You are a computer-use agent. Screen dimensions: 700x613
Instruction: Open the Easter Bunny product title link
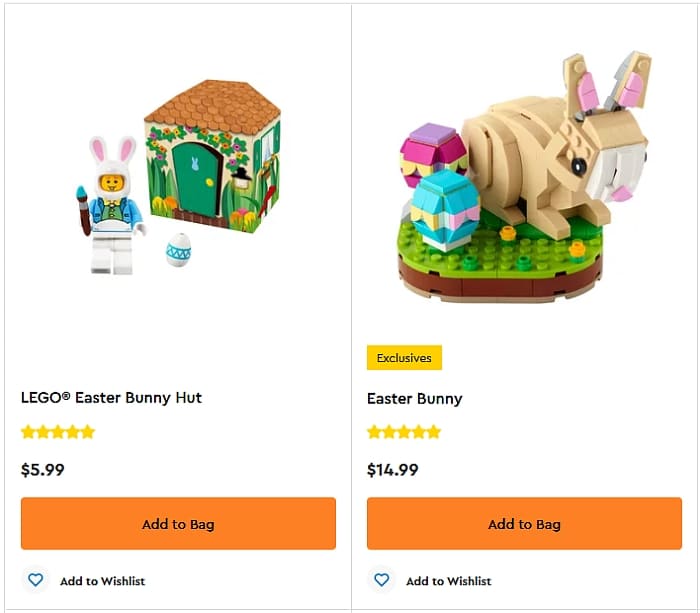(414, 398)
